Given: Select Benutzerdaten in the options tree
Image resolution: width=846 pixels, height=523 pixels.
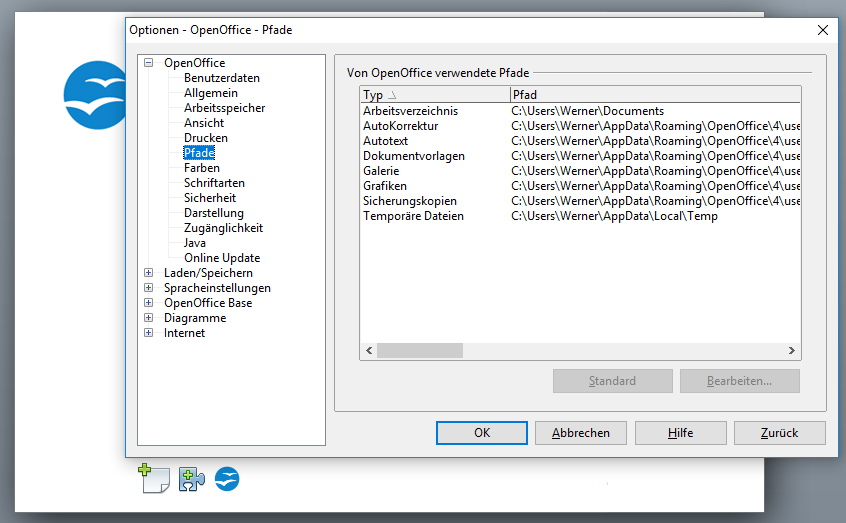Looking at the screenshot, I should click(x=221, y=78).
